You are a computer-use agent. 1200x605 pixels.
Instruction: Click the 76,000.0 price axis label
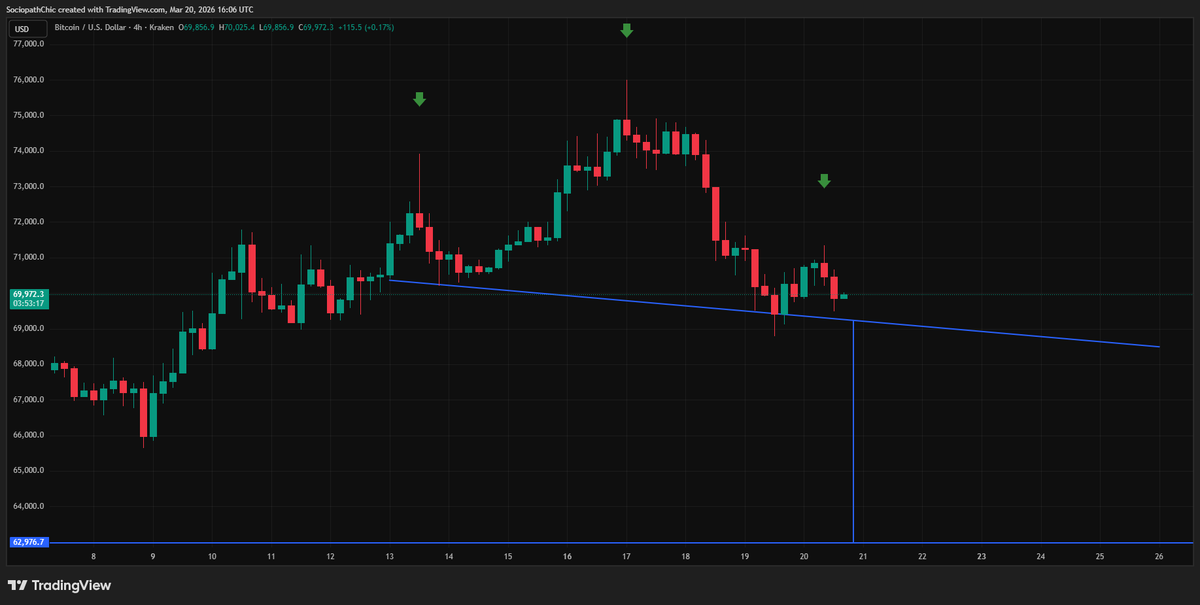tap(29, 80)
